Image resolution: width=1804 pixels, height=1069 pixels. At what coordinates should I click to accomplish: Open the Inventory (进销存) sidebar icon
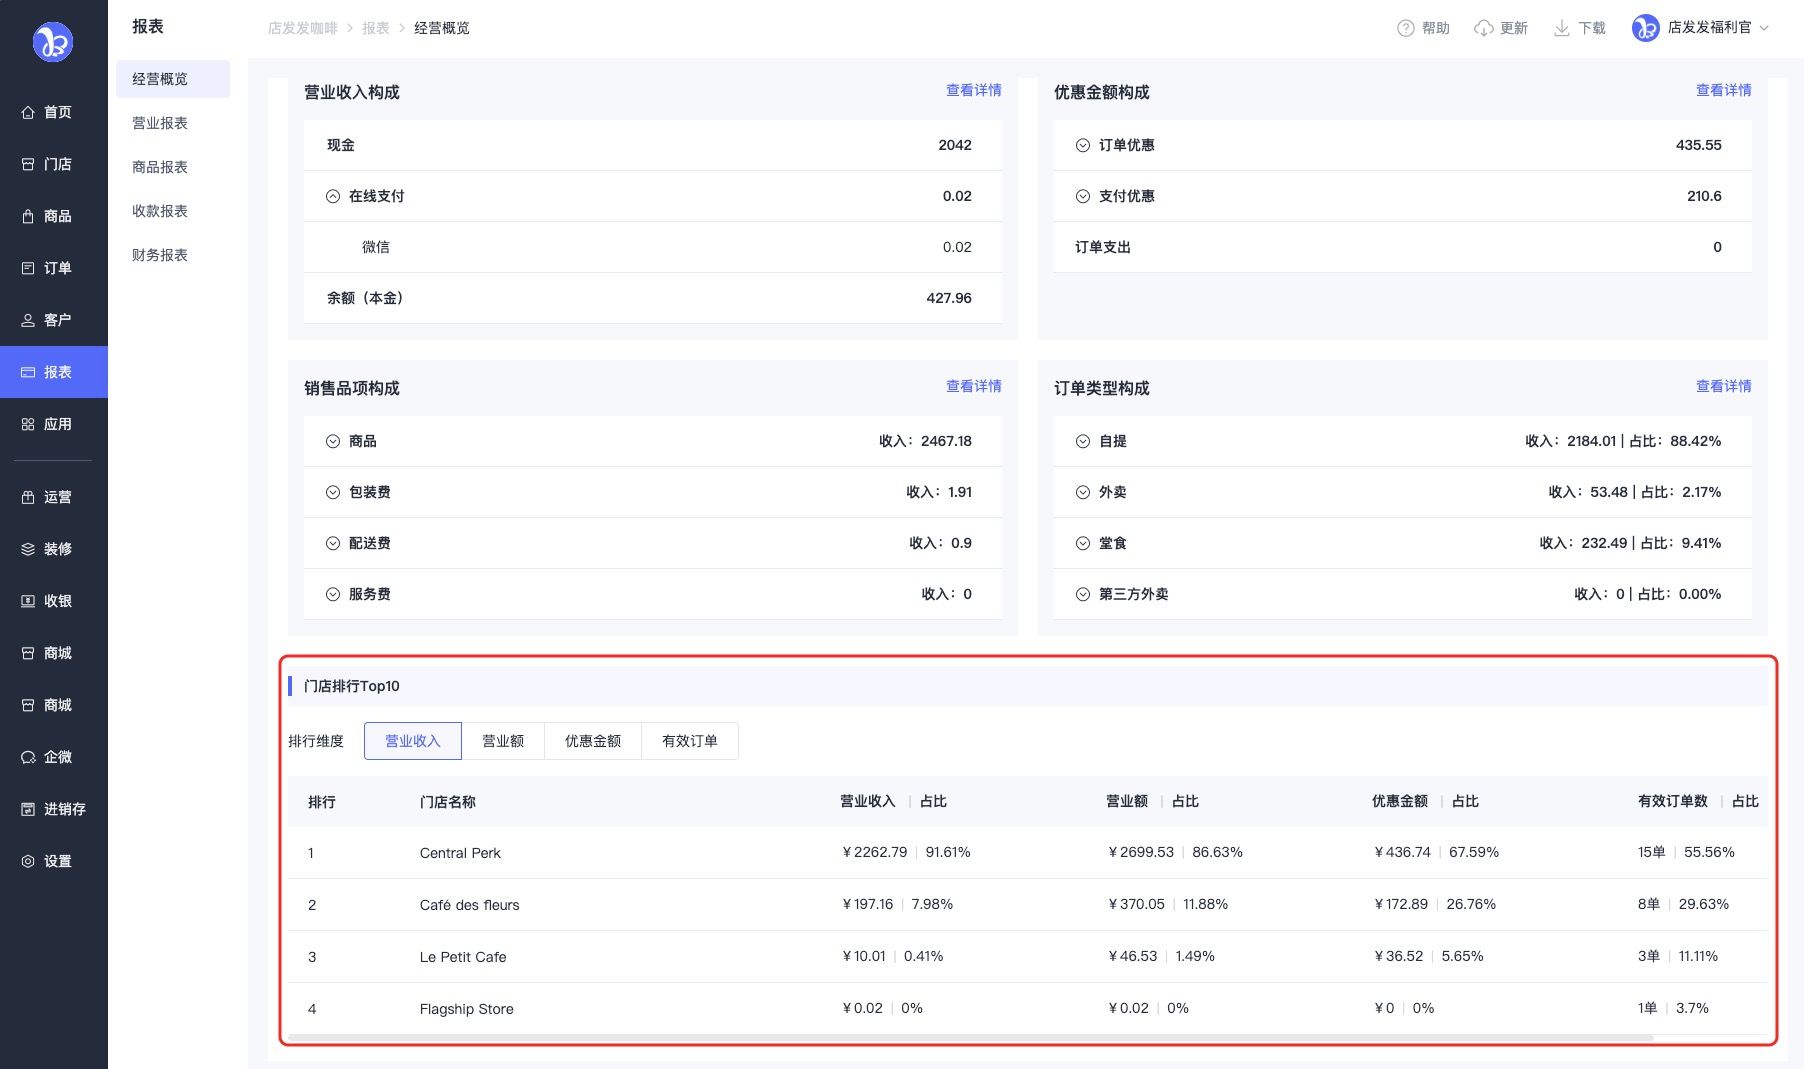click(x=28, y=809)
